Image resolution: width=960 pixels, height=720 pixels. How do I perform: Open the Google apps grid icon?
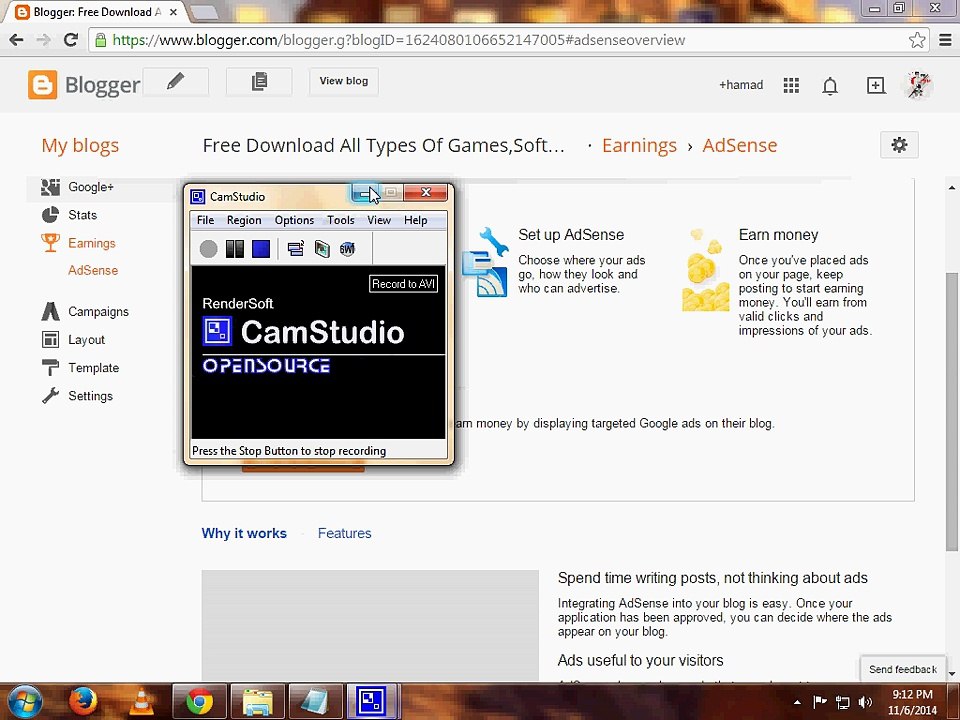point(791,85)
